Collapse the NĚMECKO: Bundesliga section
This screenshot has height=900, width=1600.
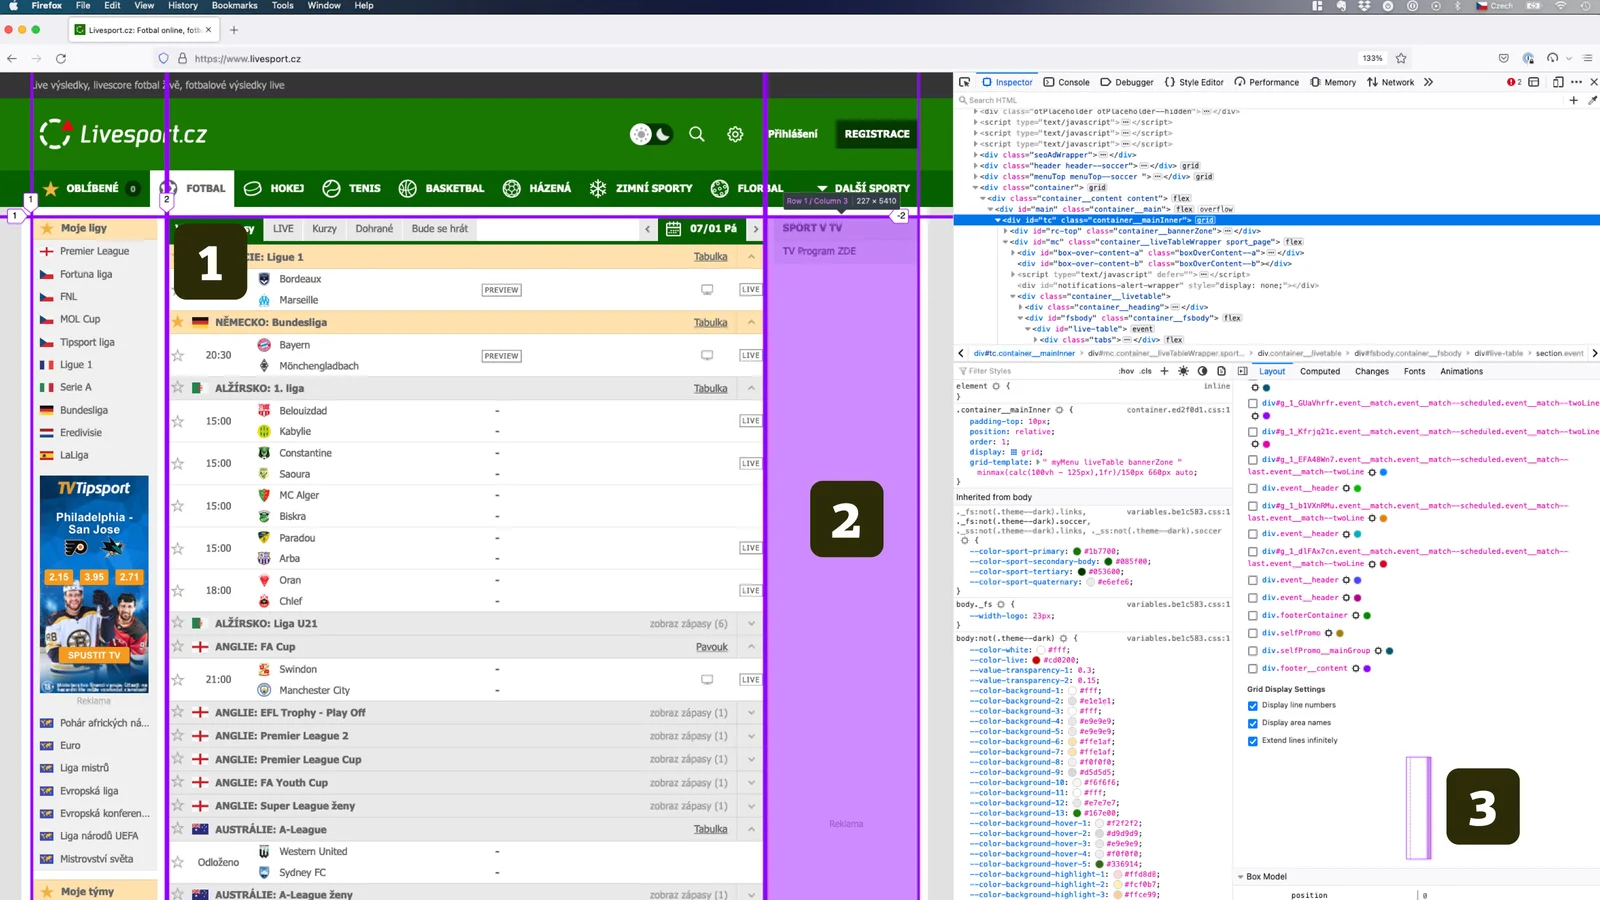pos(750,322)
